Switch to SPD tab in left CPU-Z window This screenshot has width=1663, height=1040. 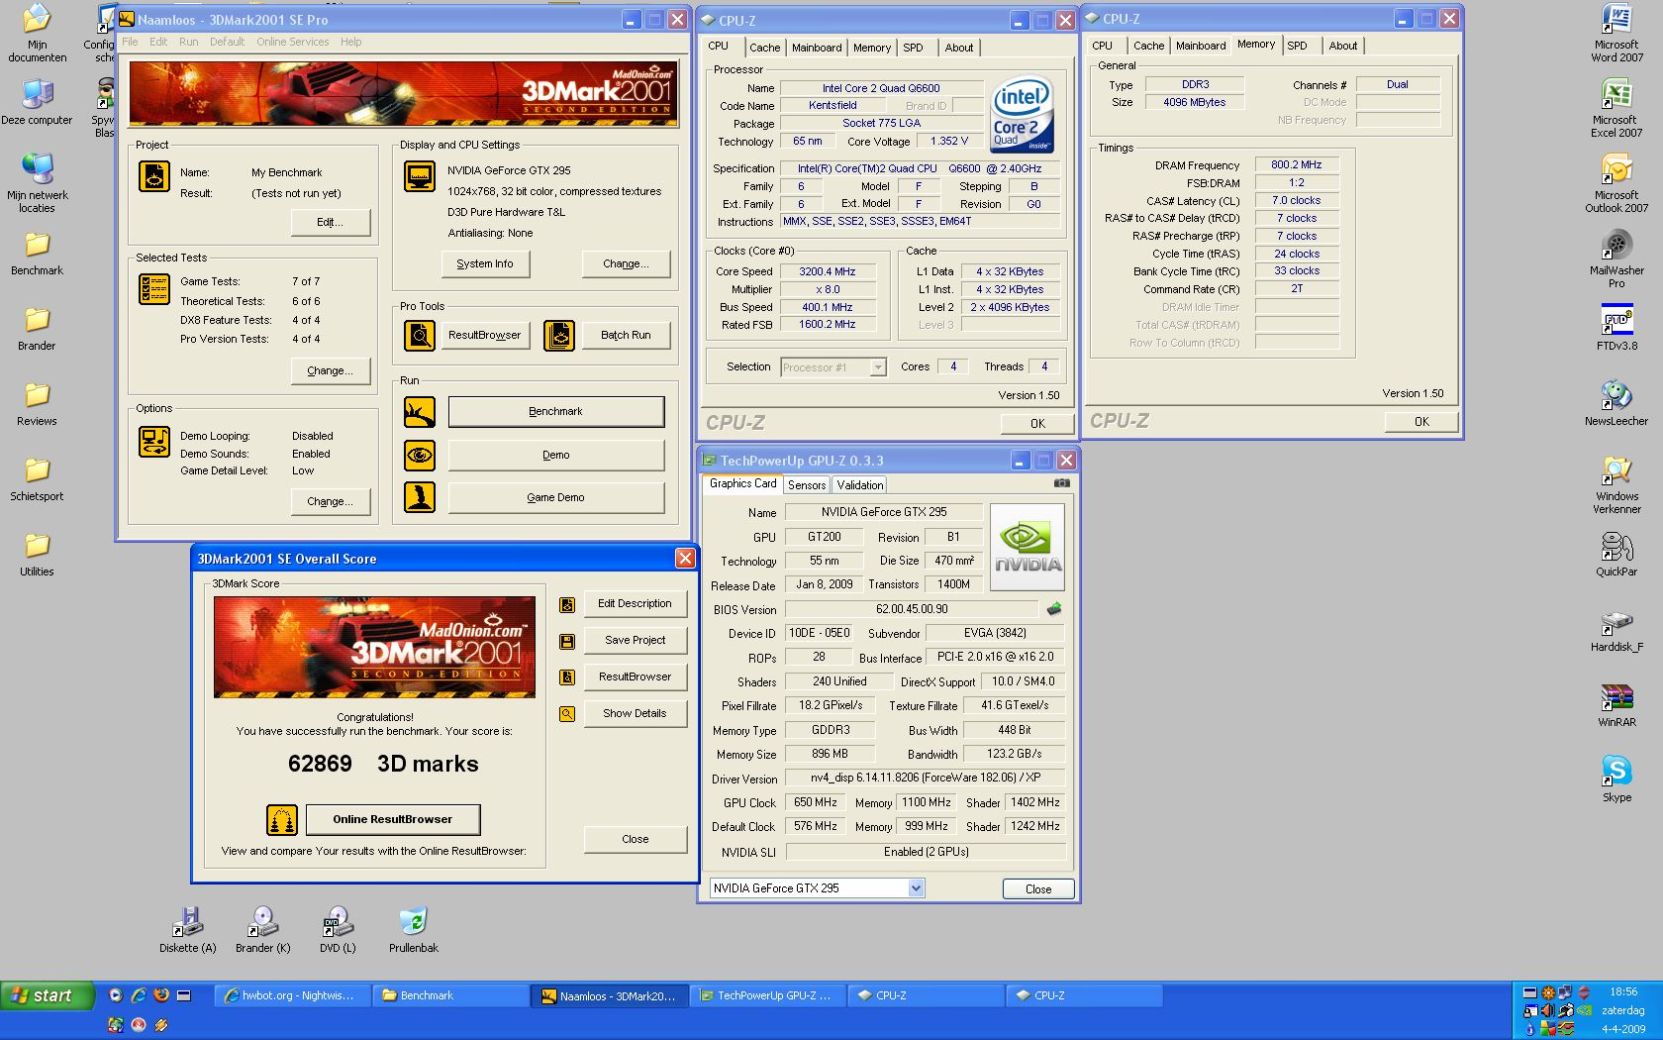913,48
